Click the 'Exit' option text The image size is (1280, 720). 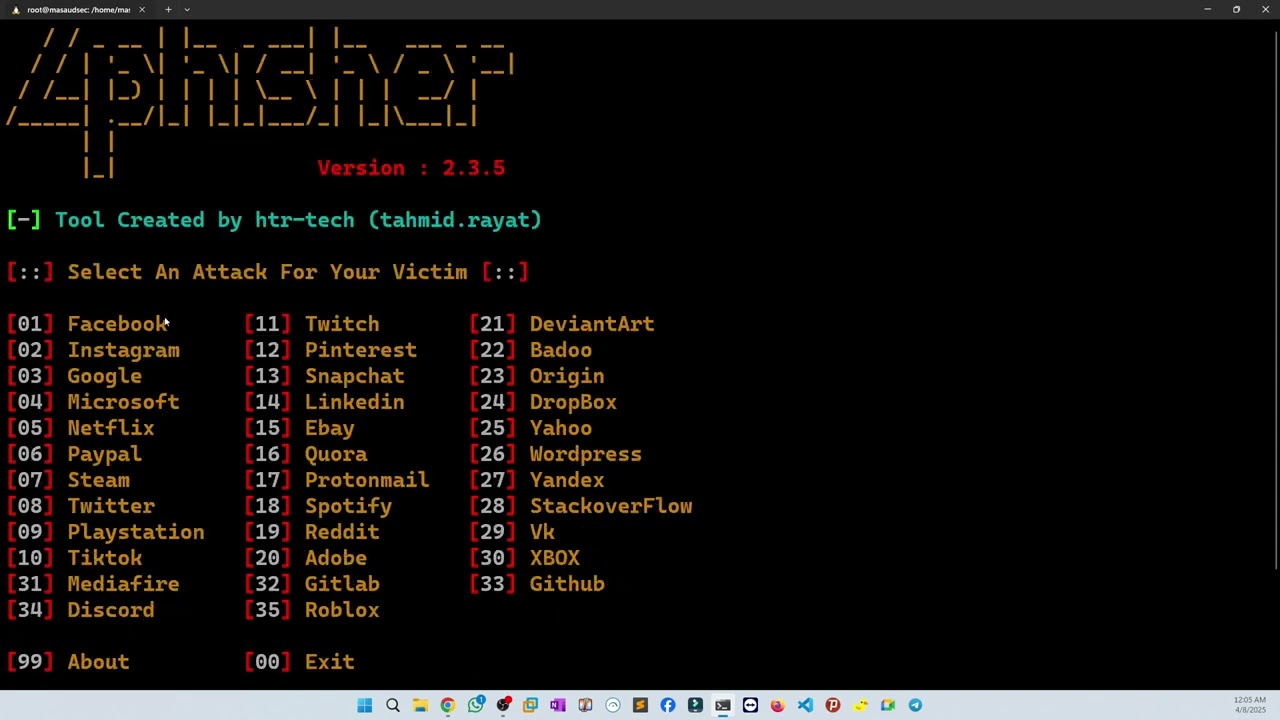click(330, 662)
